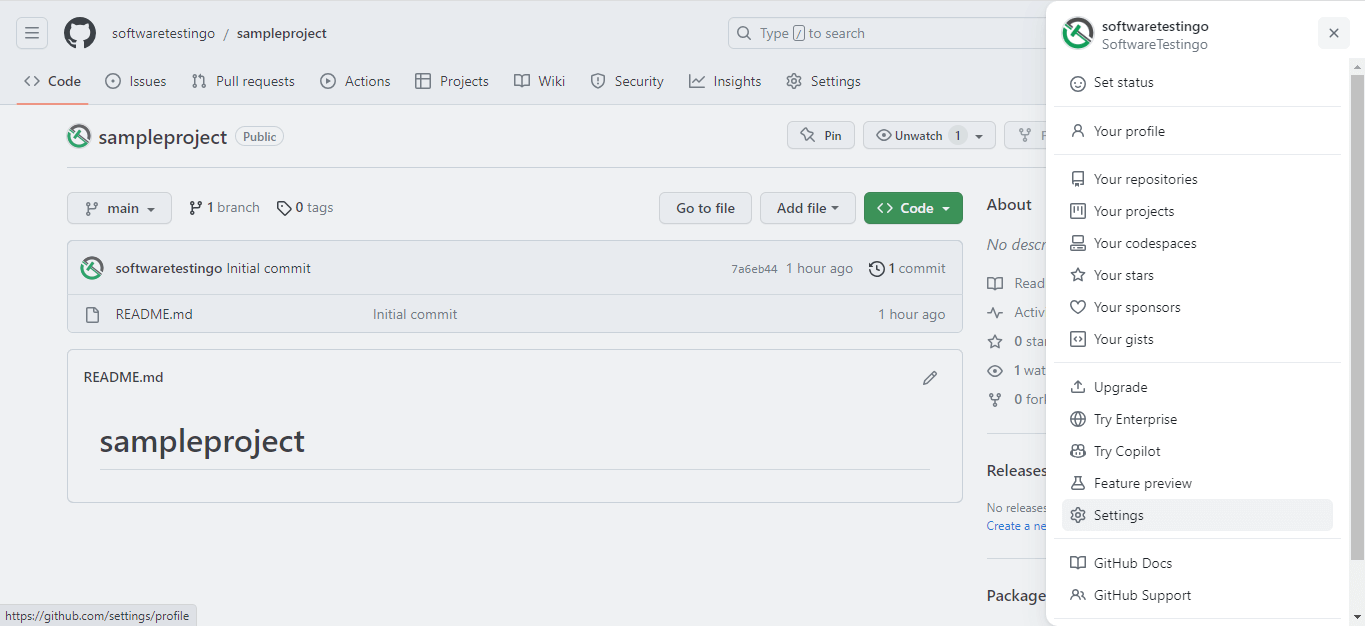Click the softwaretestingo breadcrumb link
This screenshot has height=626, width=1365.
pyautogui.click(x=163, y=33)
